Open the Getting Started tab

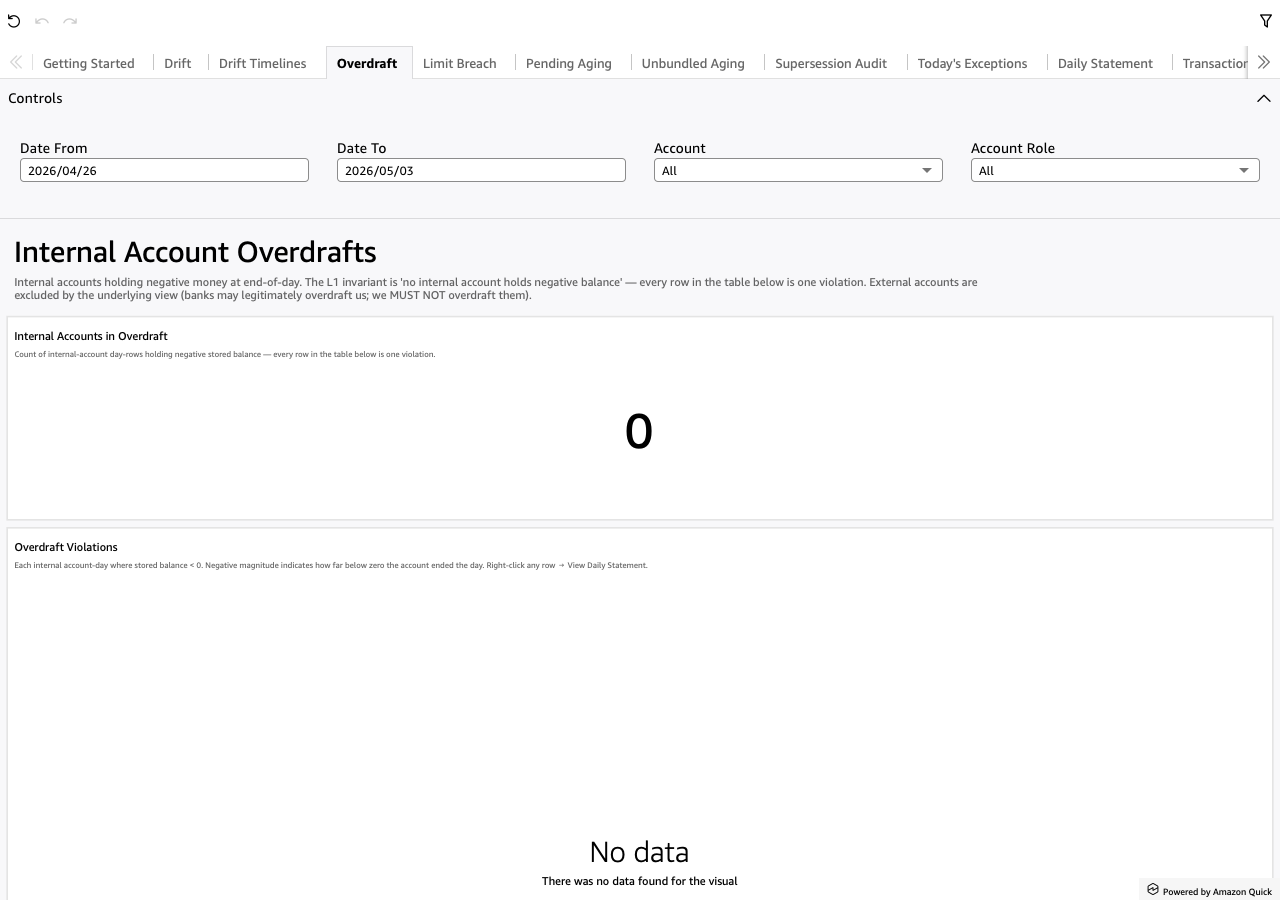[89, 63]
